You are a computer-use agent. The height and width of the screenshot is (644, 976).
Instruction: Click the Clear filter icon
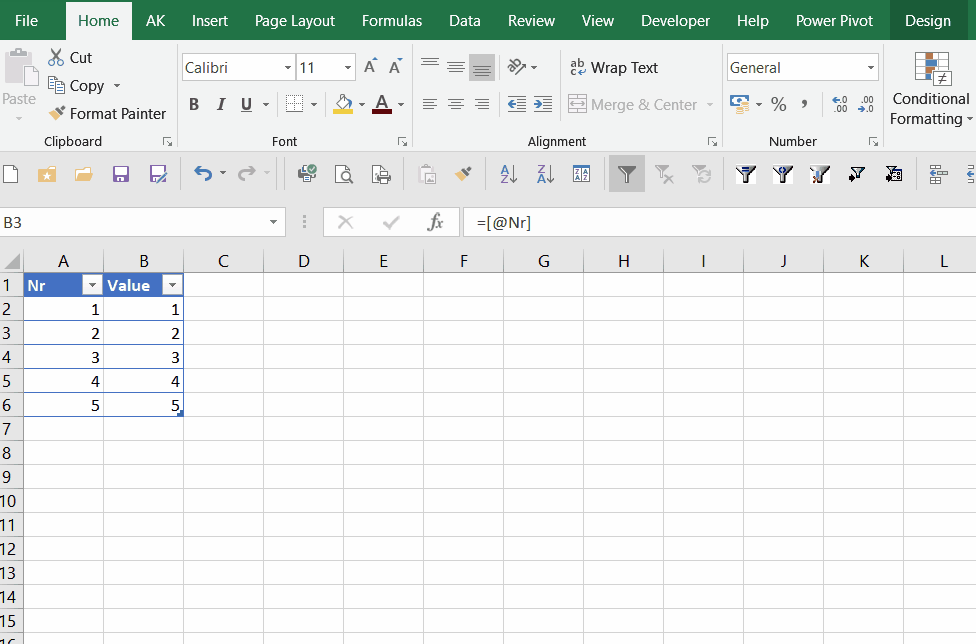tap(664, 174)
